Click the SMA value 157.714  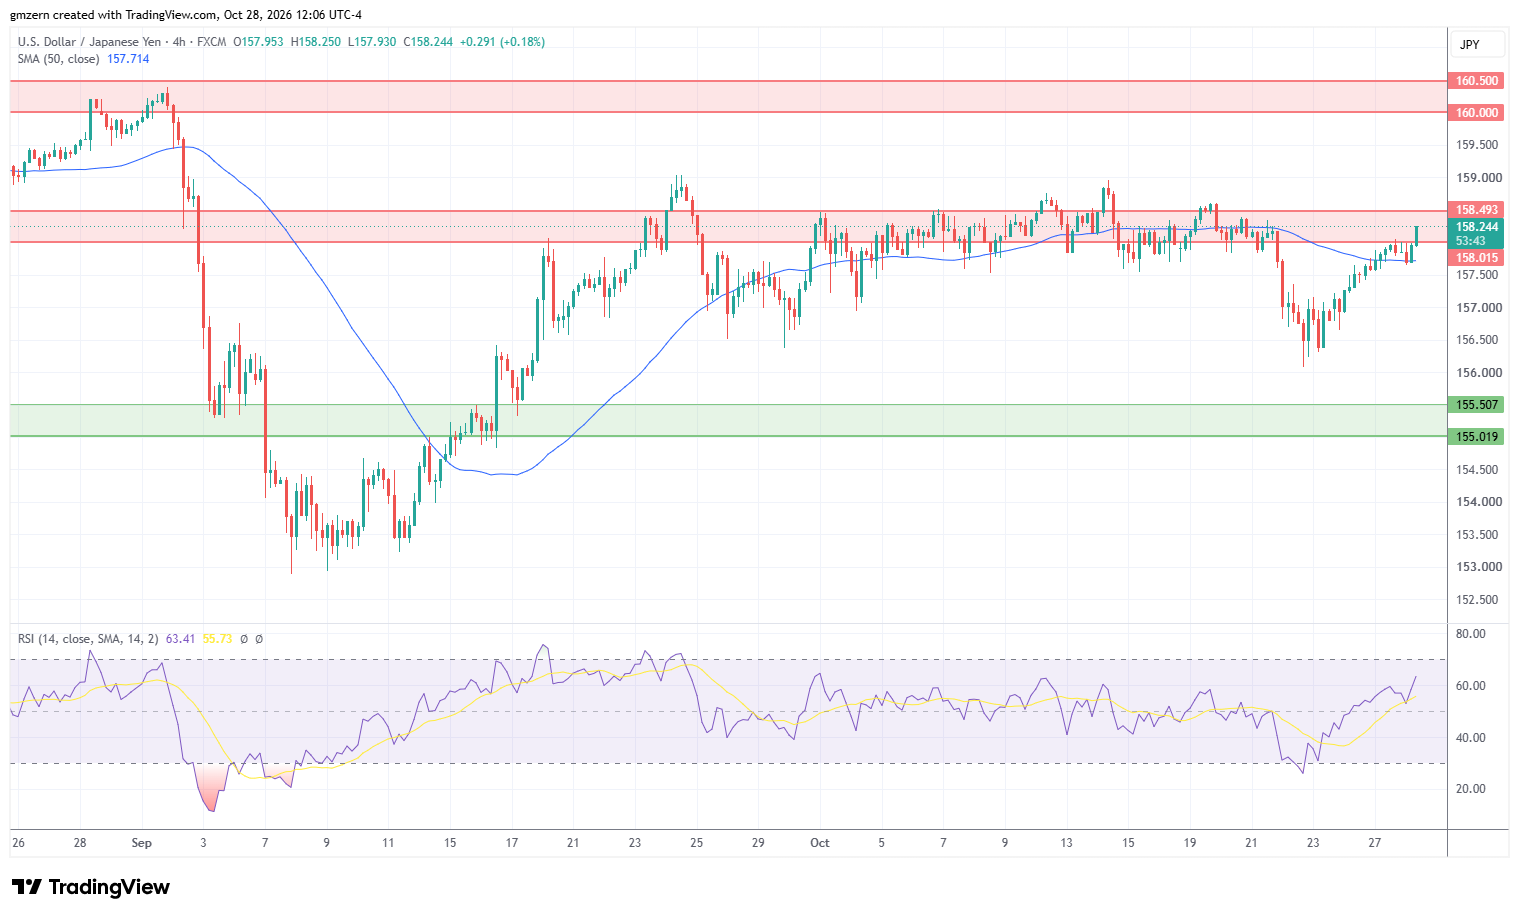(128, 59)
